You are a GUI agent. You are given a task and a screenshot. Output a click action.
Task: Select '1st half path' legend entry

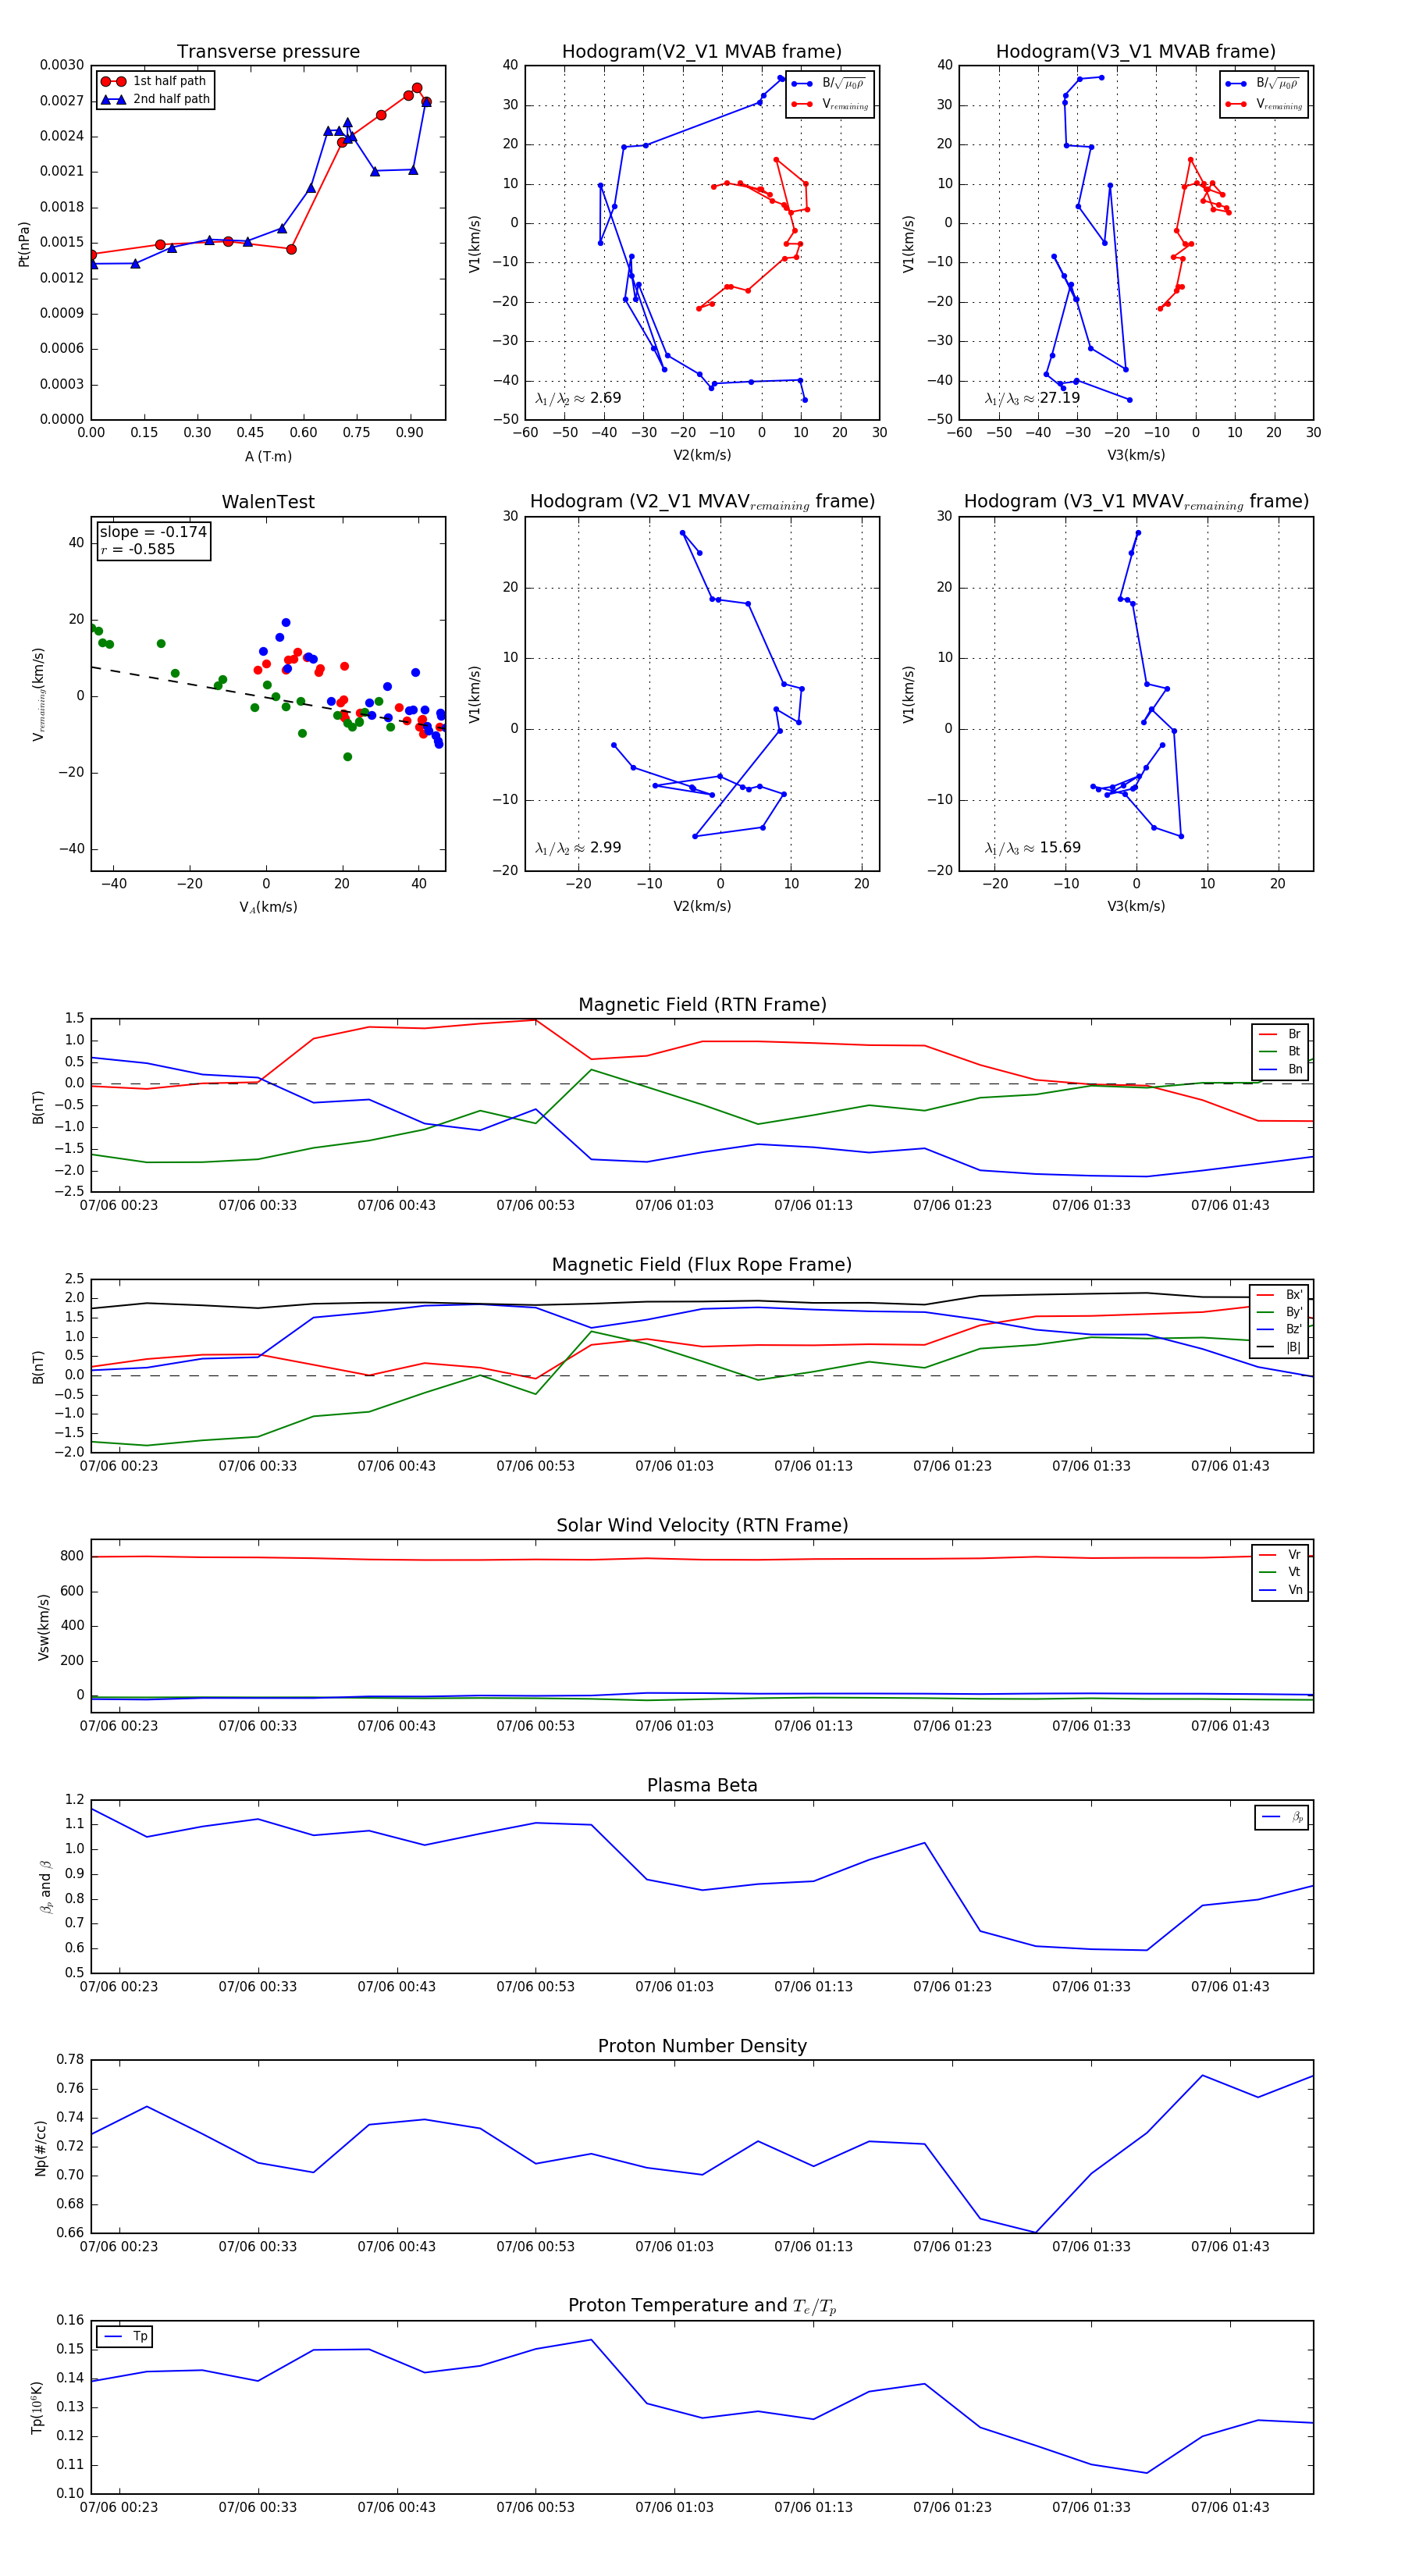tap(155, 81)
